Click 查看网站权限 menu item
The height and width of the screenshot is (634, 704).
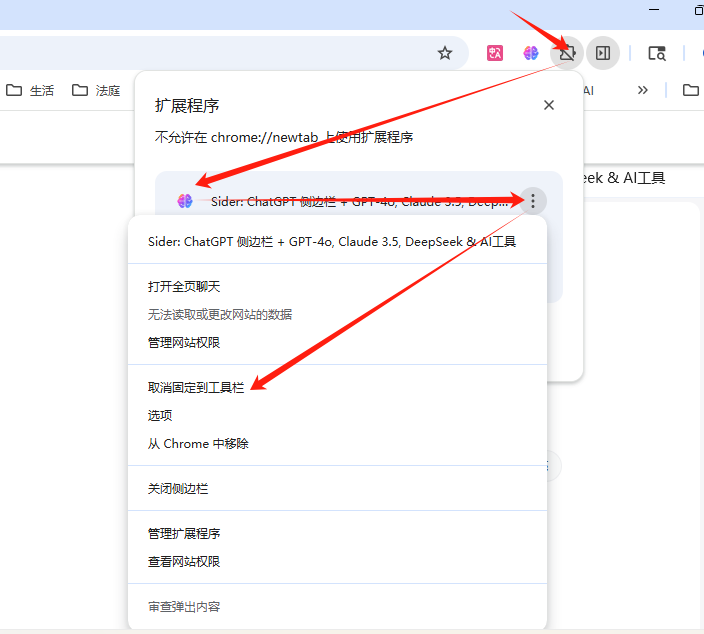[x=337, y=562]
